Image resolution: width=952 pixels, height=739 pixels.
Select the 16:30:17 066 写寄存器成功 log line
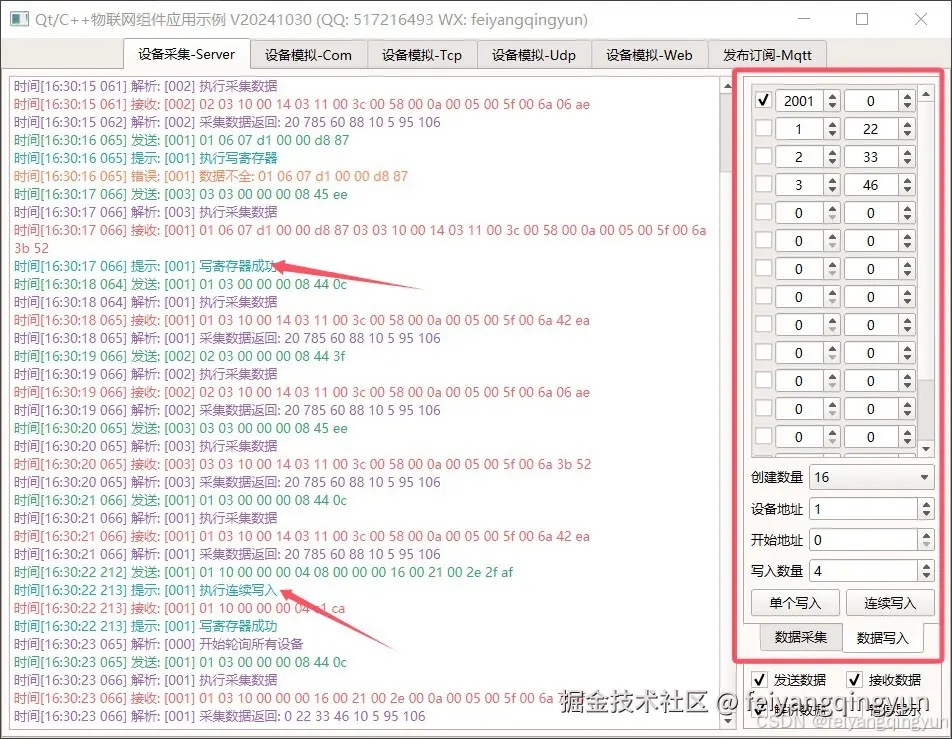coord(146,266)
